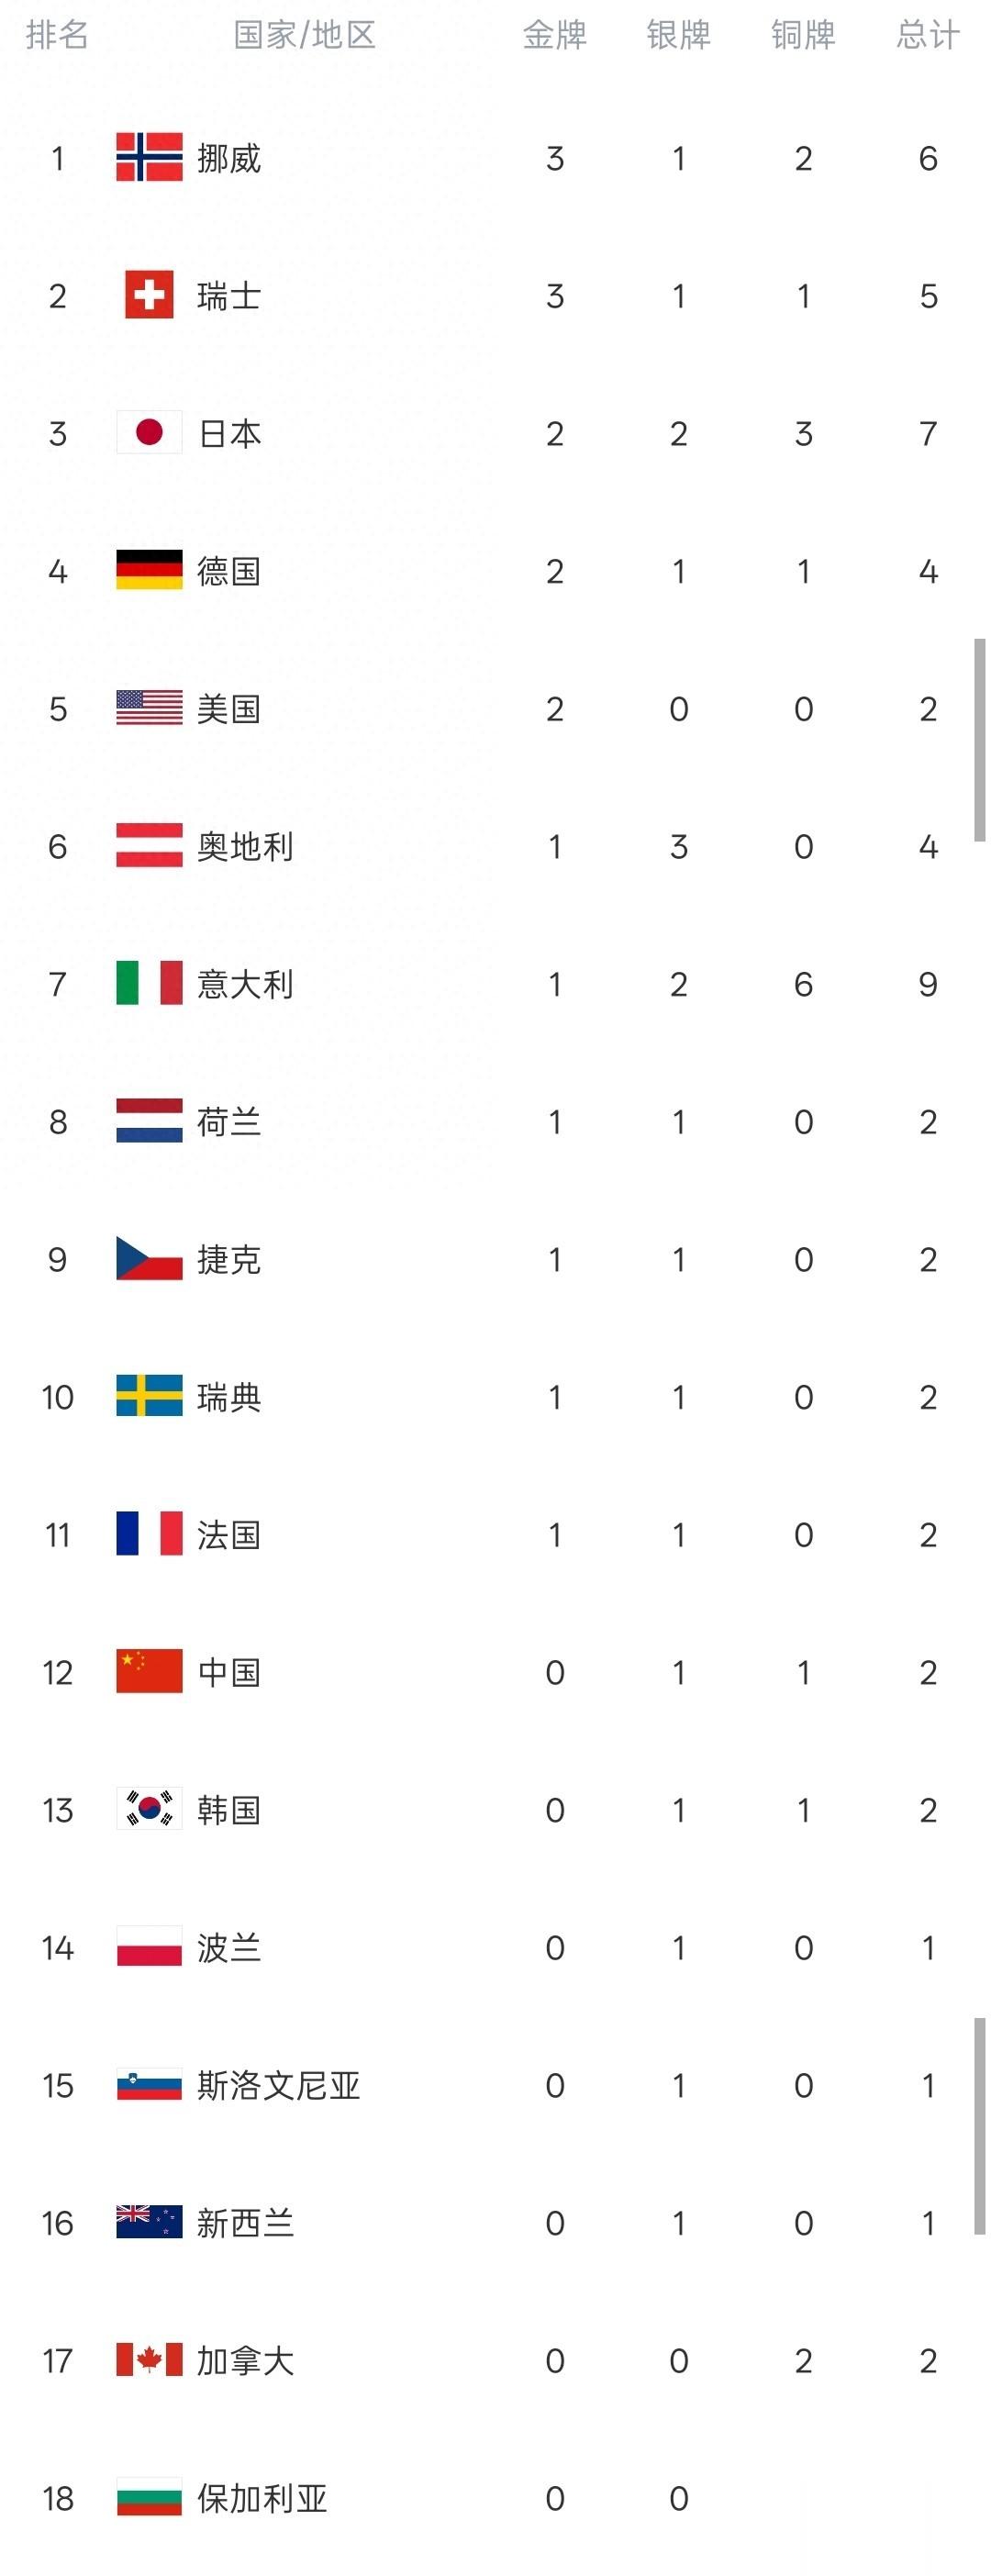This screenshot has width=991, height=2576.
Task: Open the 斯洛文尼亚 country entry
Action: pos(278,2085)
